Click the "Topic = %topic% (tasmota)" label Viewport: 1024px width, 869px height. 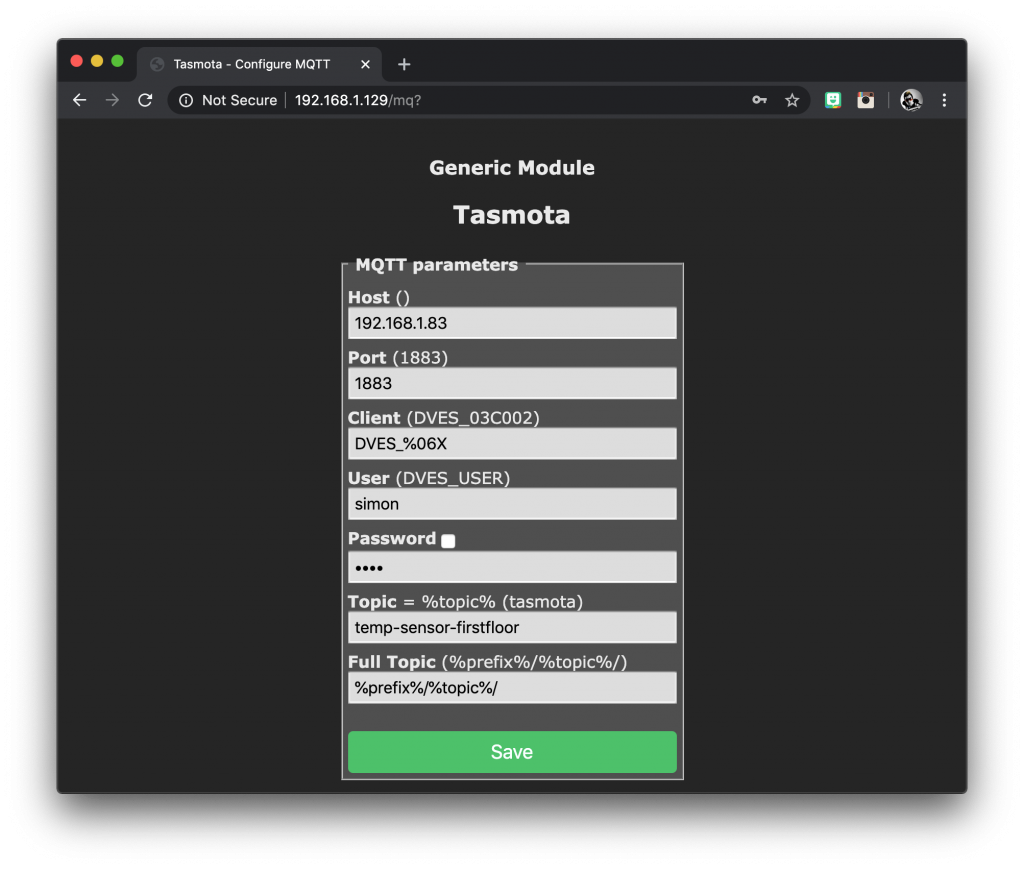(x=466, y=601)
